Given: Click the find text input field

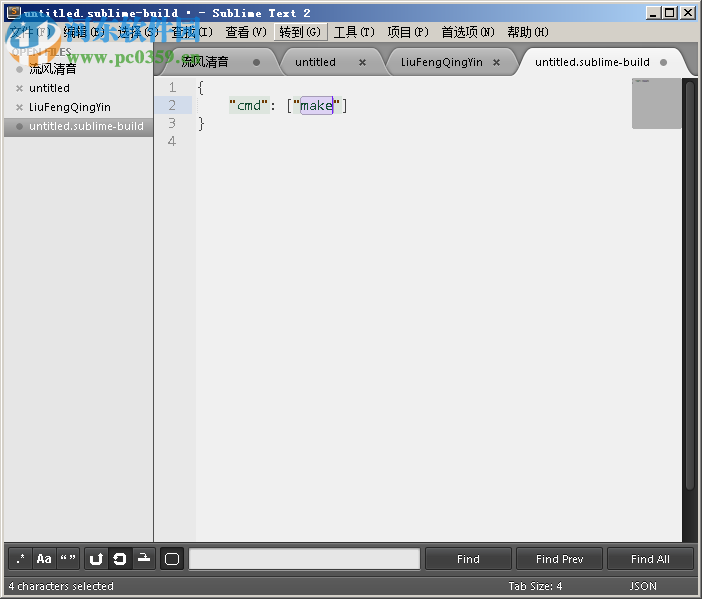Looking at the screenshot, I should (x=304, y=559).
